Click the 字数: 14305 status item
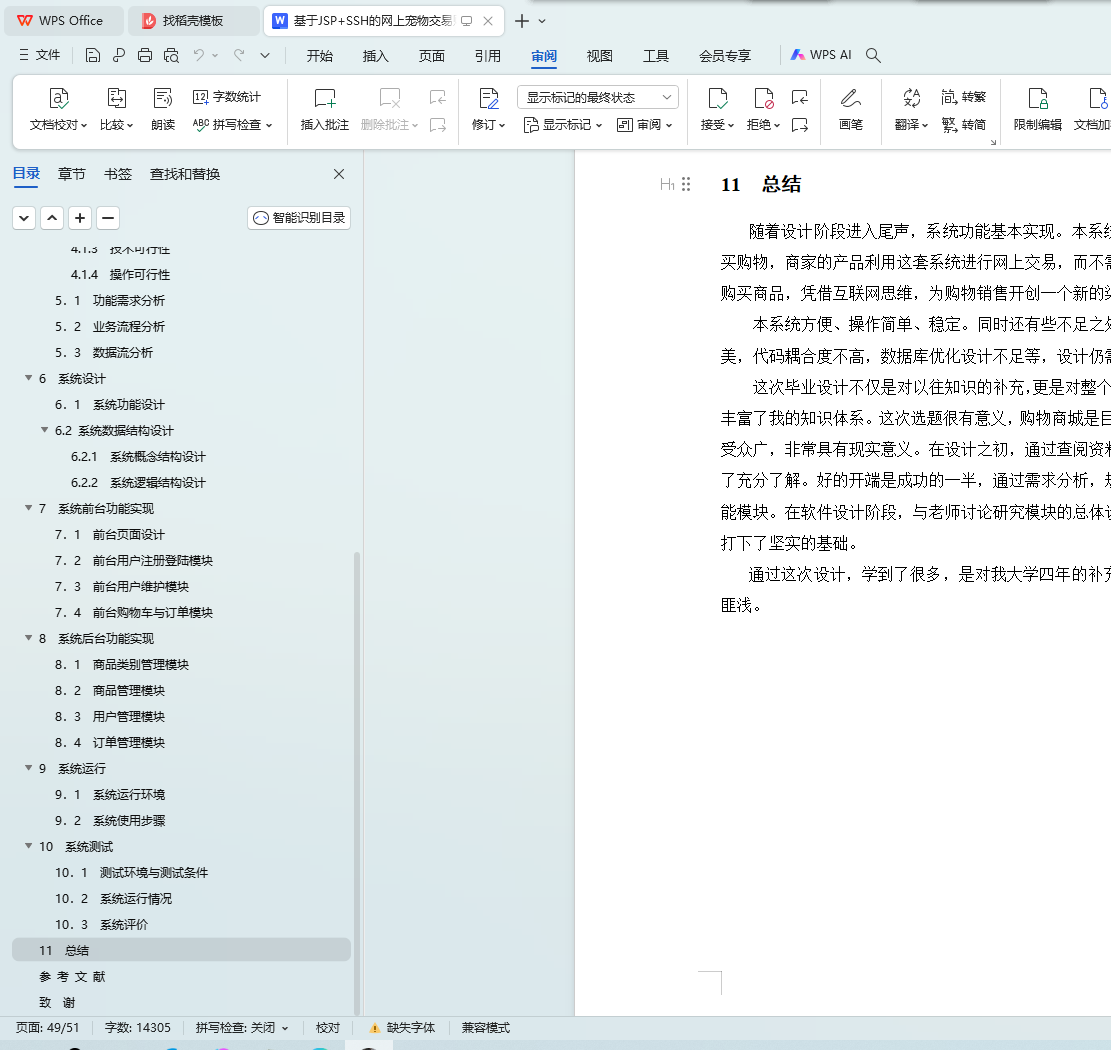Image resolution: width=1111 pixels, height=1050 pixels. click(137, 1027)
